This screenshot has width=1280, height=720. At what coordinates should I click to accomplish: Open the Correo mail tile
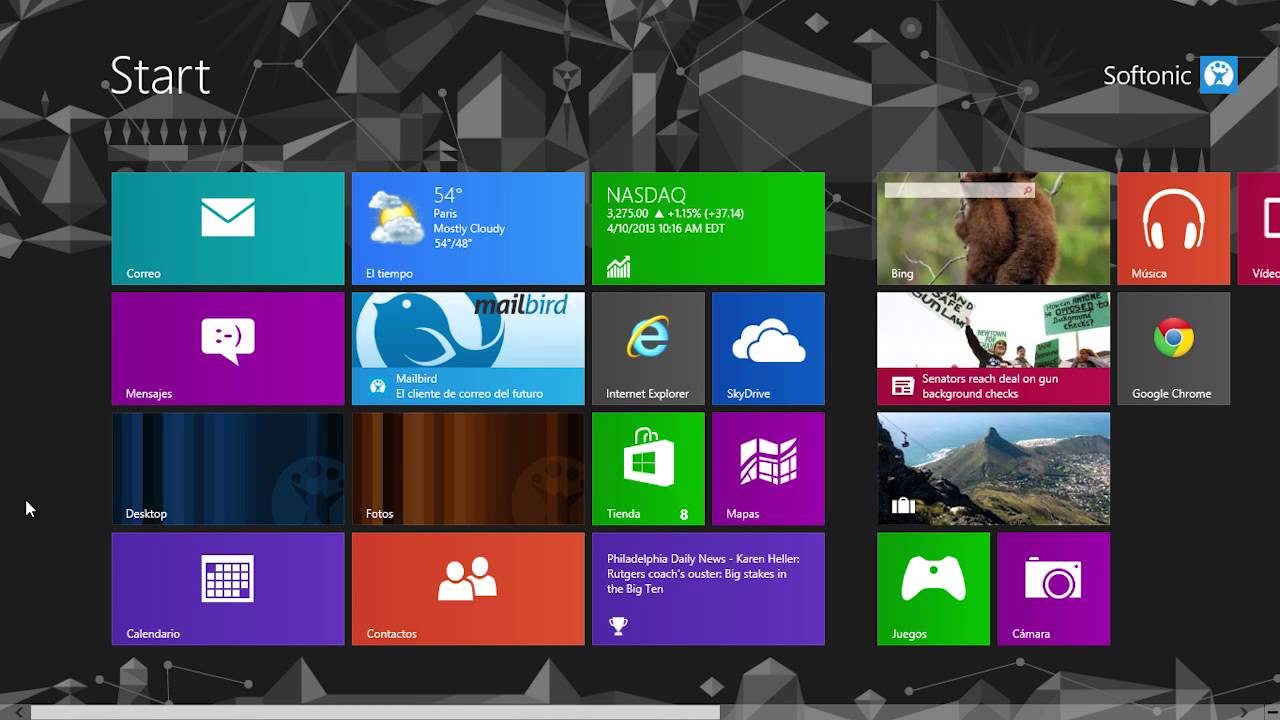click(228, 229)
